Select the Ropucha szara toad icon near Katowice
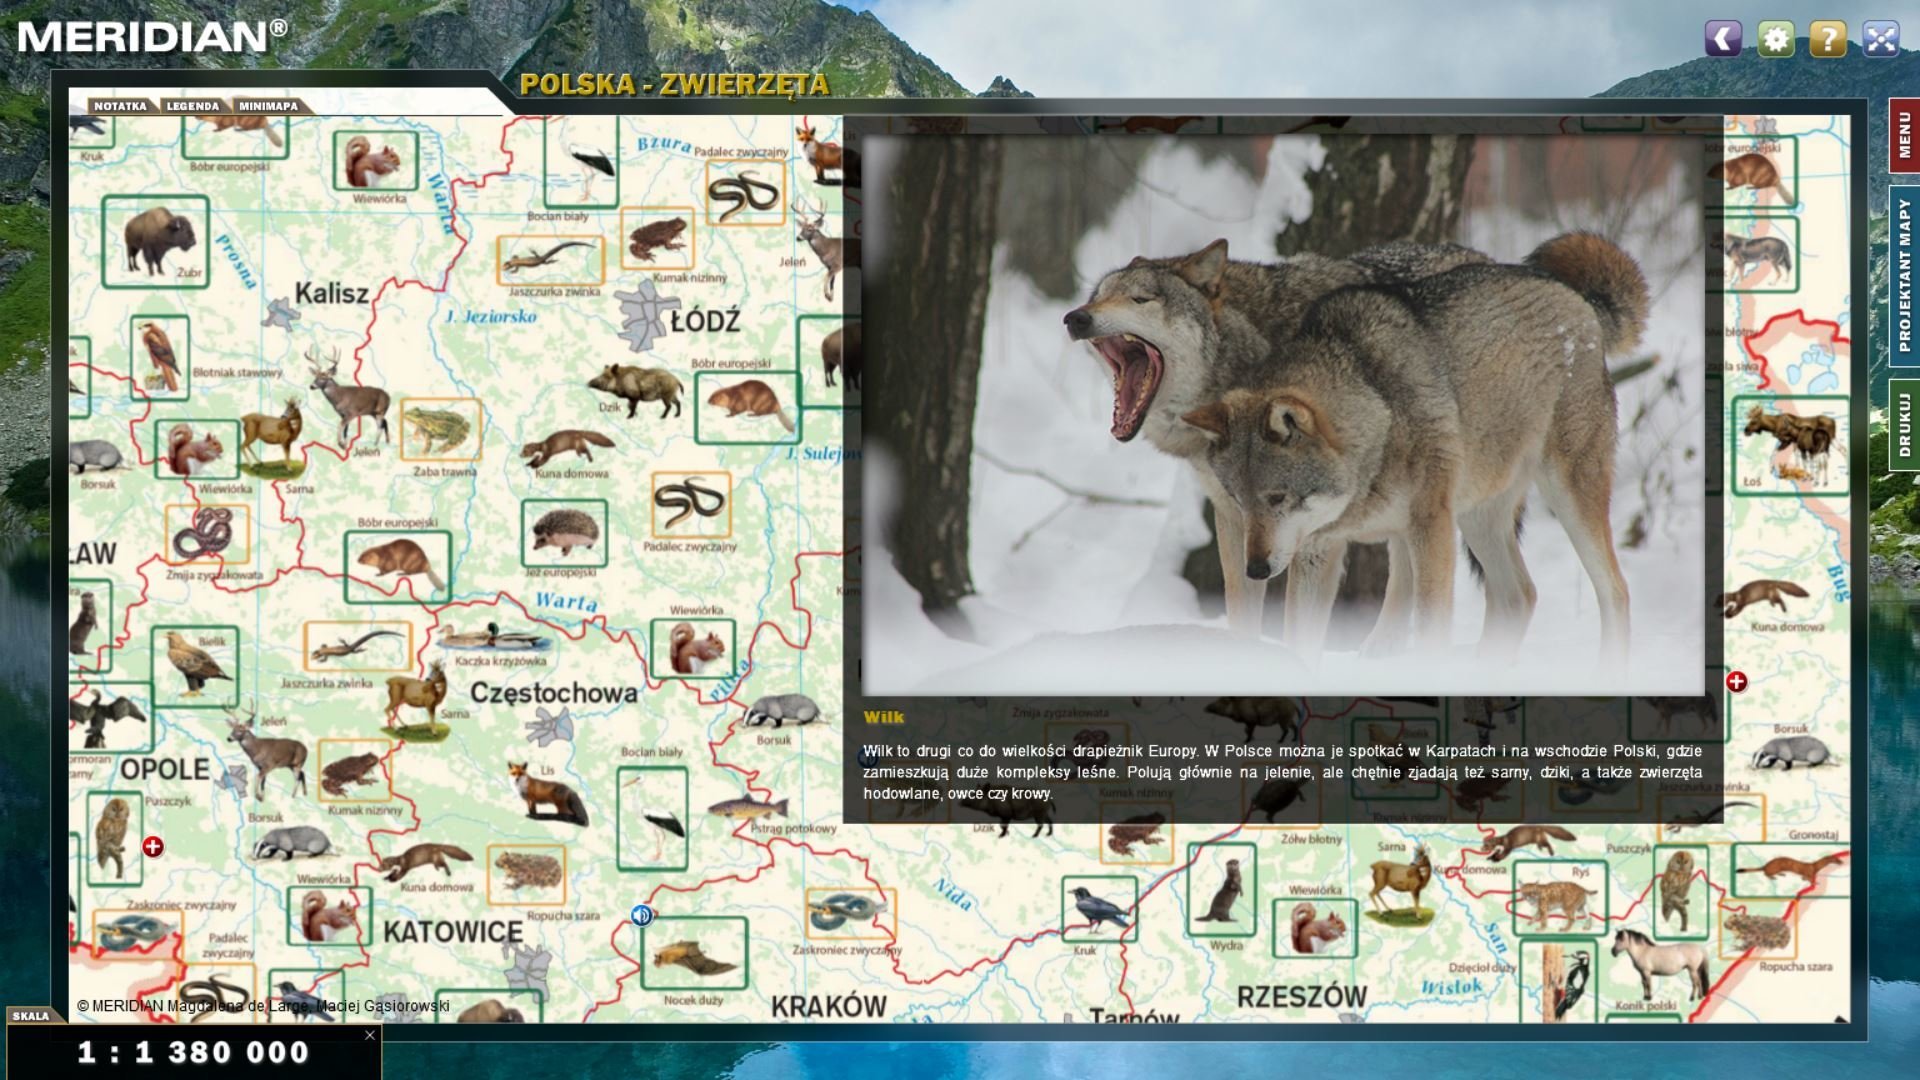Image resolution: width=1920 pixels, height=1080 pixels. pos(526,874)
